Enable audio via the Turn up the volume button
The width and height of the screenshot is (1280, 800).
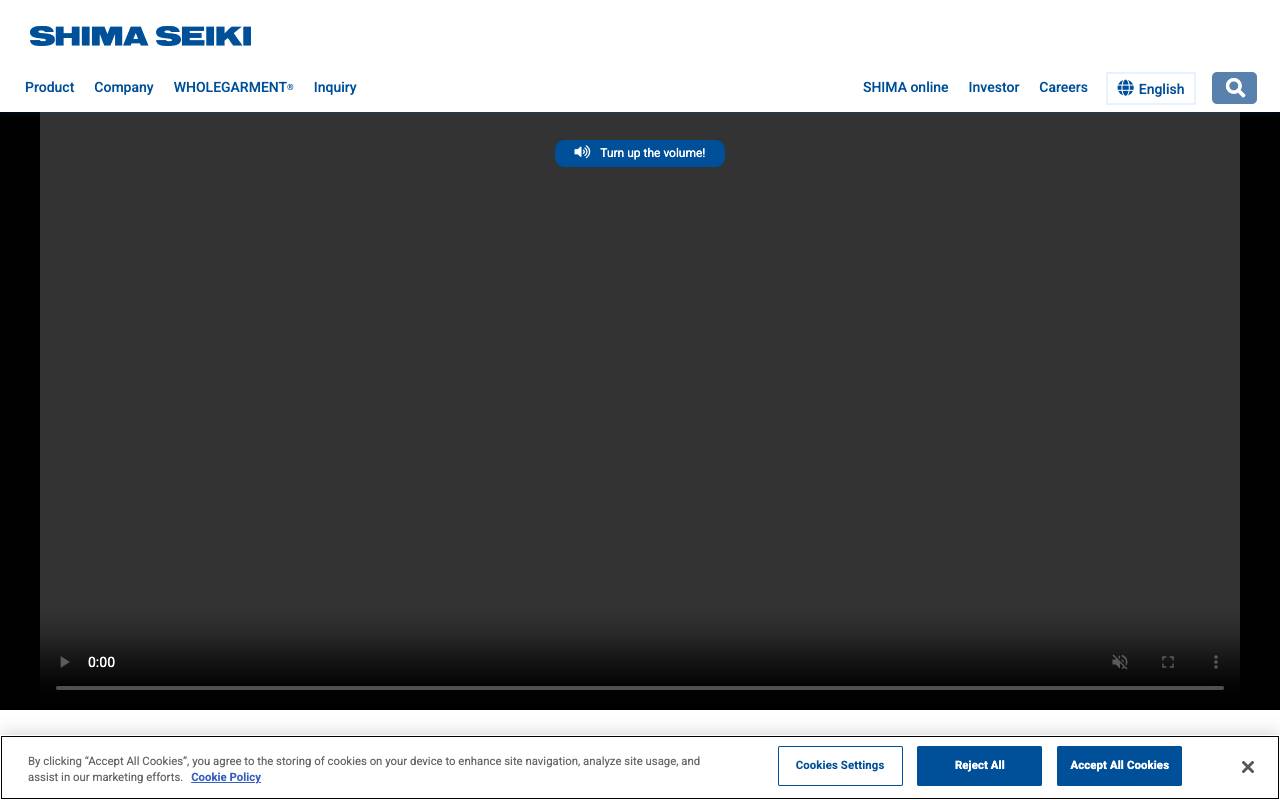point(640,153)
